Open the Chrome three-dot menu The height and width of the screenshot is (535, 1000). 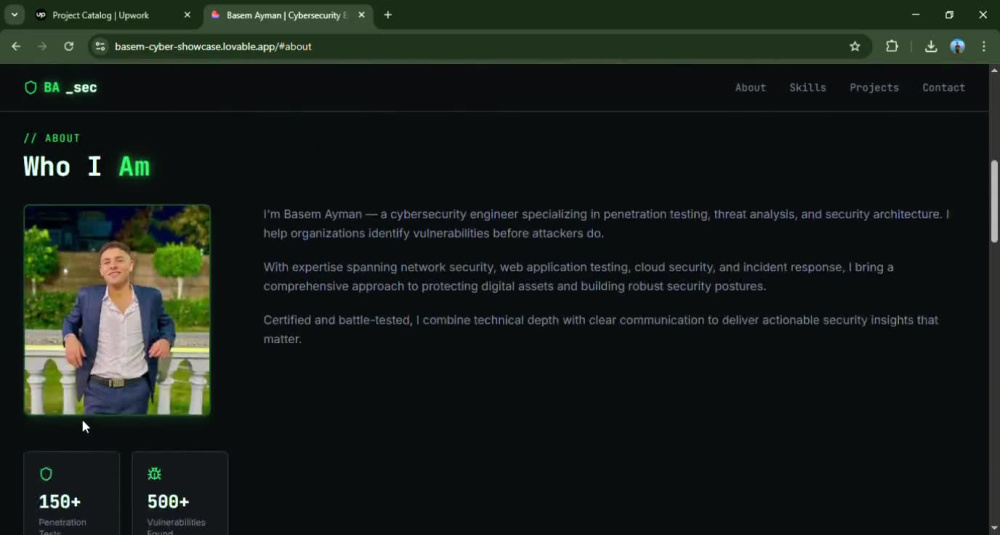pyautogui.click(x=983, y=47)
